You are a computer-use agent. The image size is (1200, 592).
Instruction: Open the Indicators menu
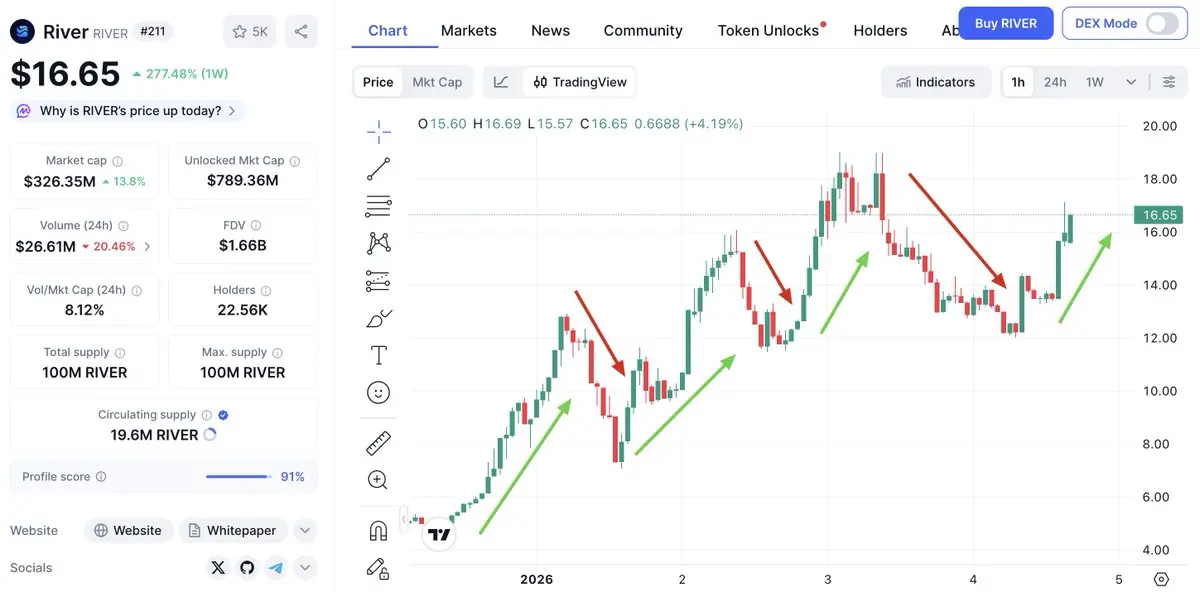click(936, 82)
